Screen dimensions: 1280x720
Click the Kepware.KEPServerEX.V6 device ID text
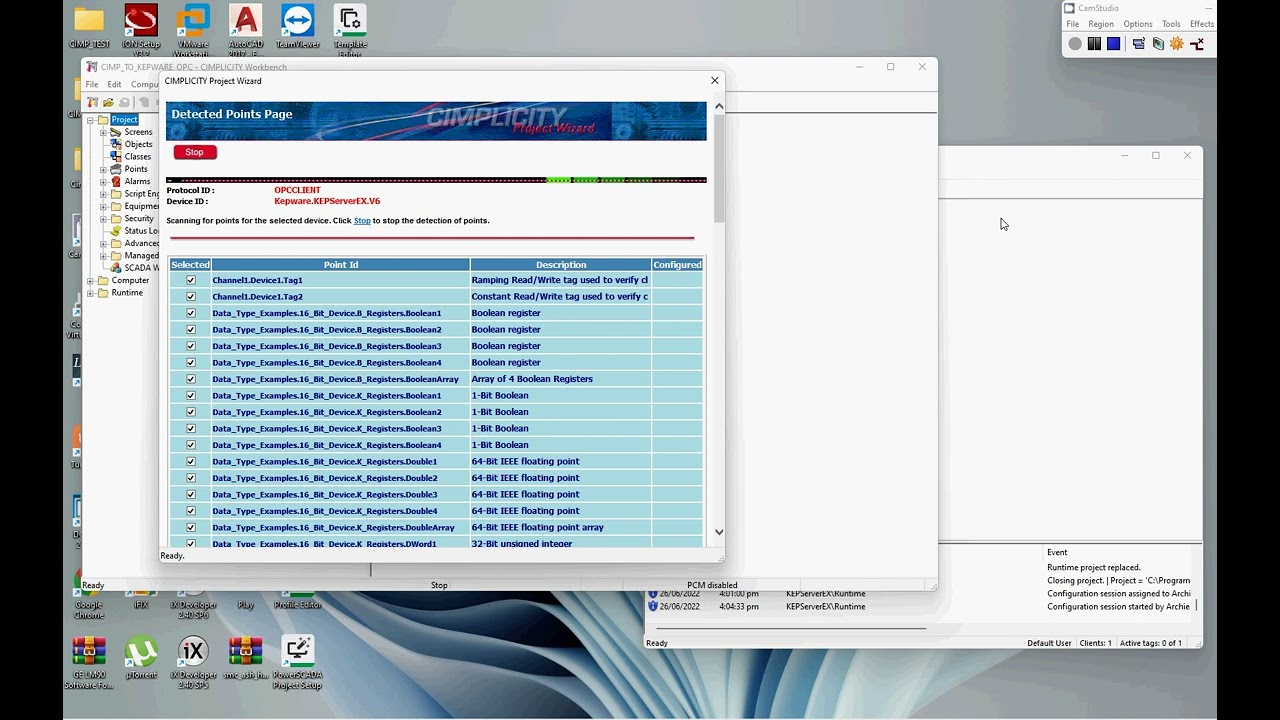click(327, 202)
